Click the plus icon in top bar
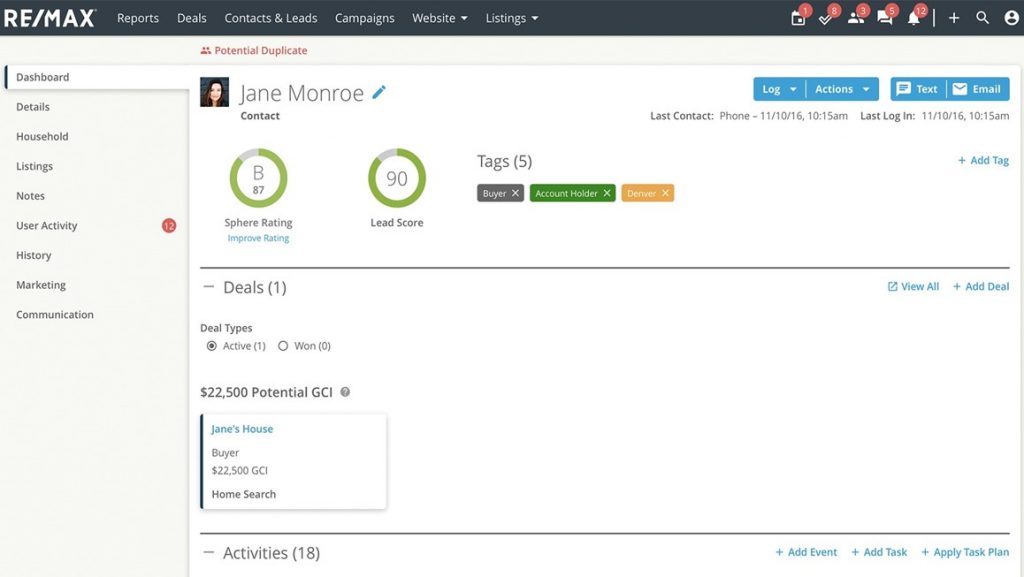Viewport: 1024px width, 577px height. pos(954,18)
